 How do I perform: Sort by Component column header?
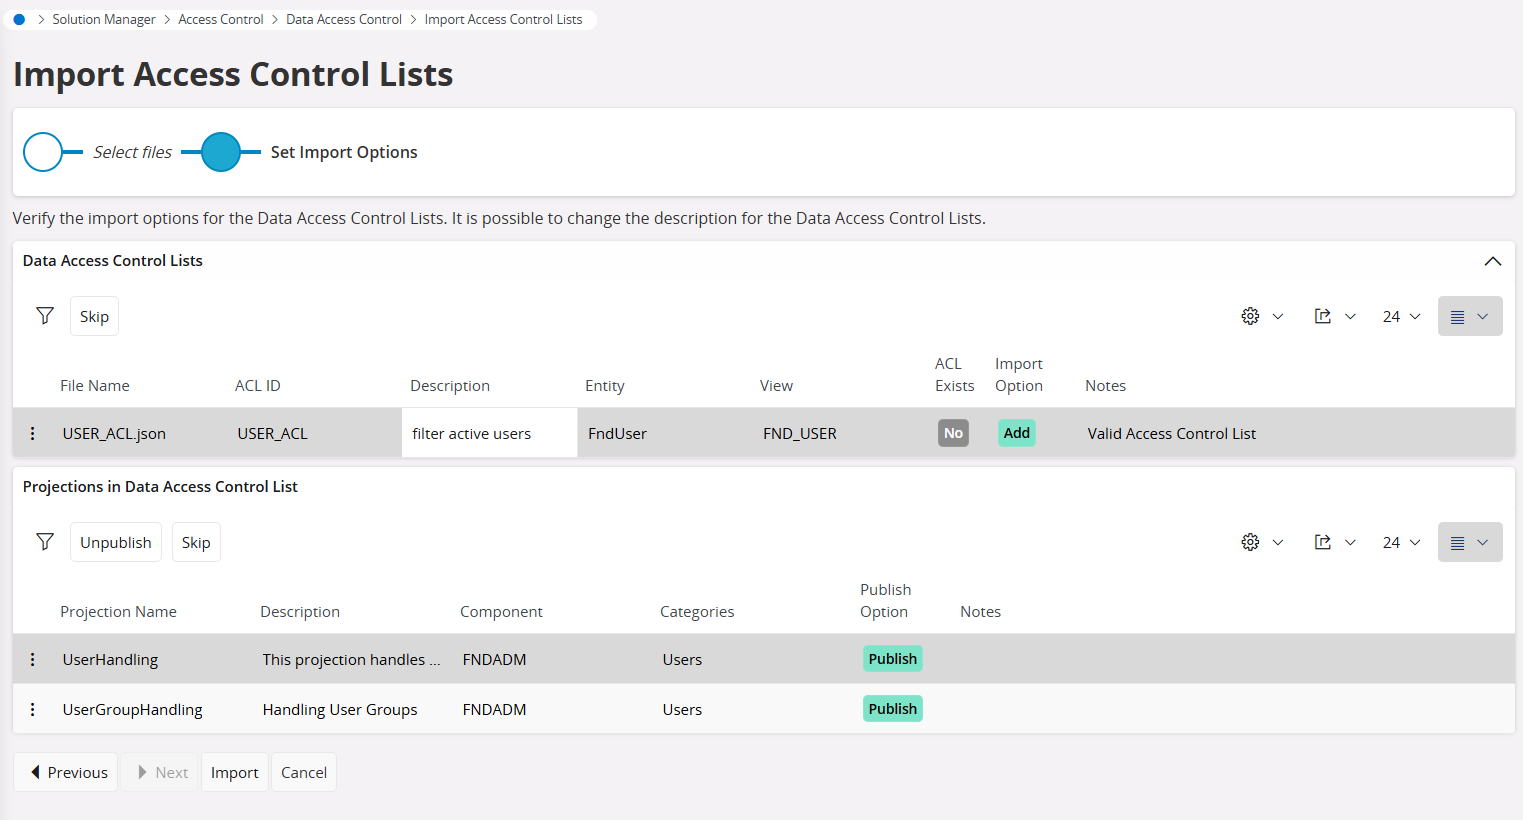point(501,612)
